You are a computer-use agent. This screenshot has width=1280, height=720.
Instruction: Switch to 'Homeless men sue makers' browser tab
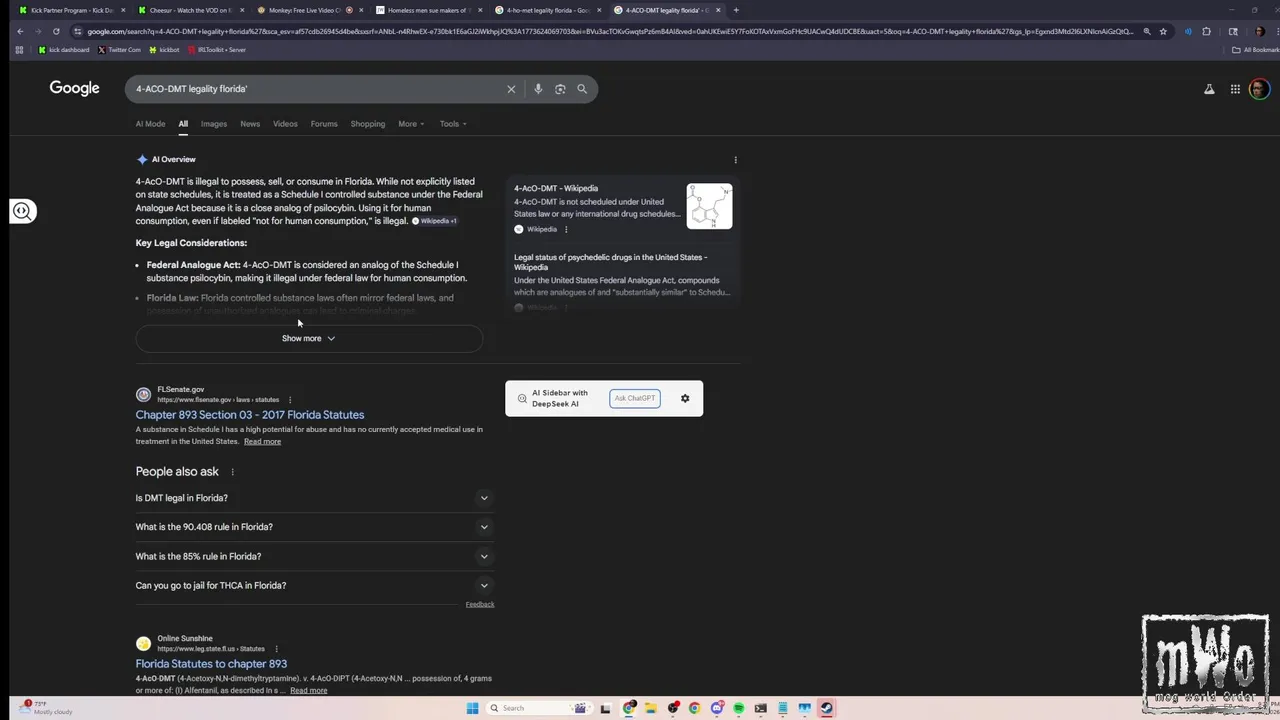[428, 10]
